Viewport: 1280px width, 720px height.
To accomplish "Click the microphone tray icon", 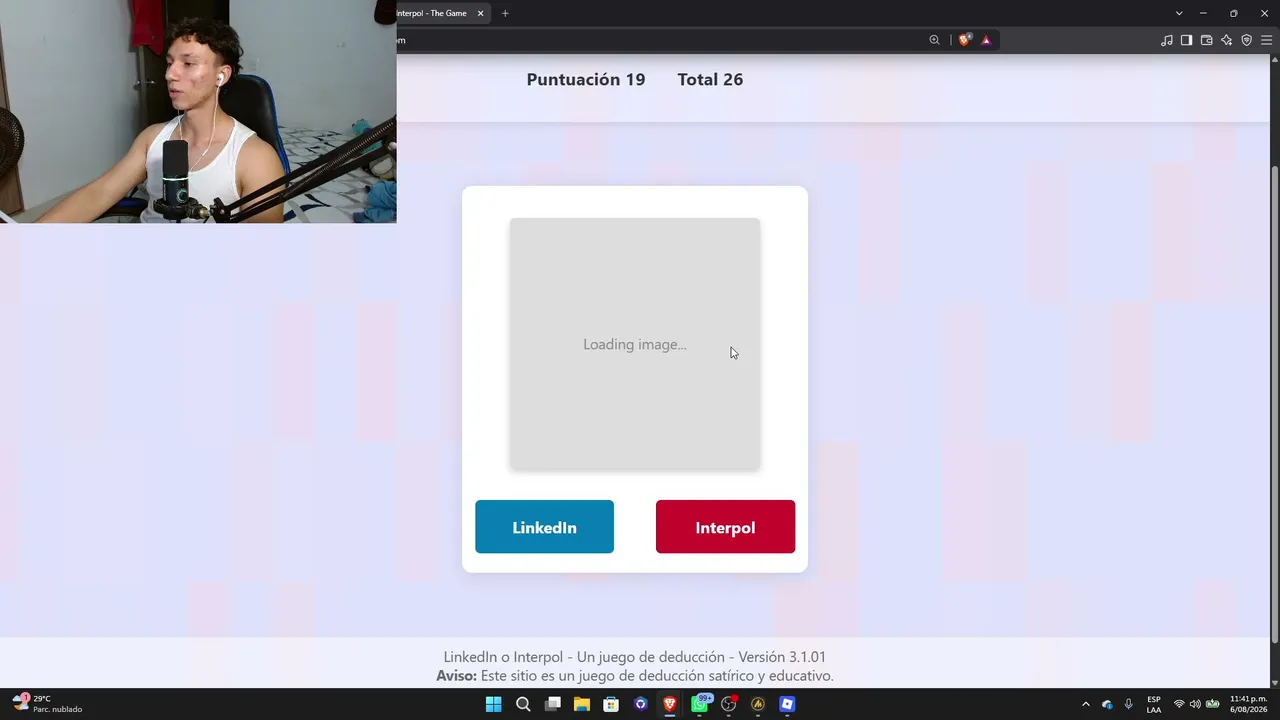I will click(1129, 704).
